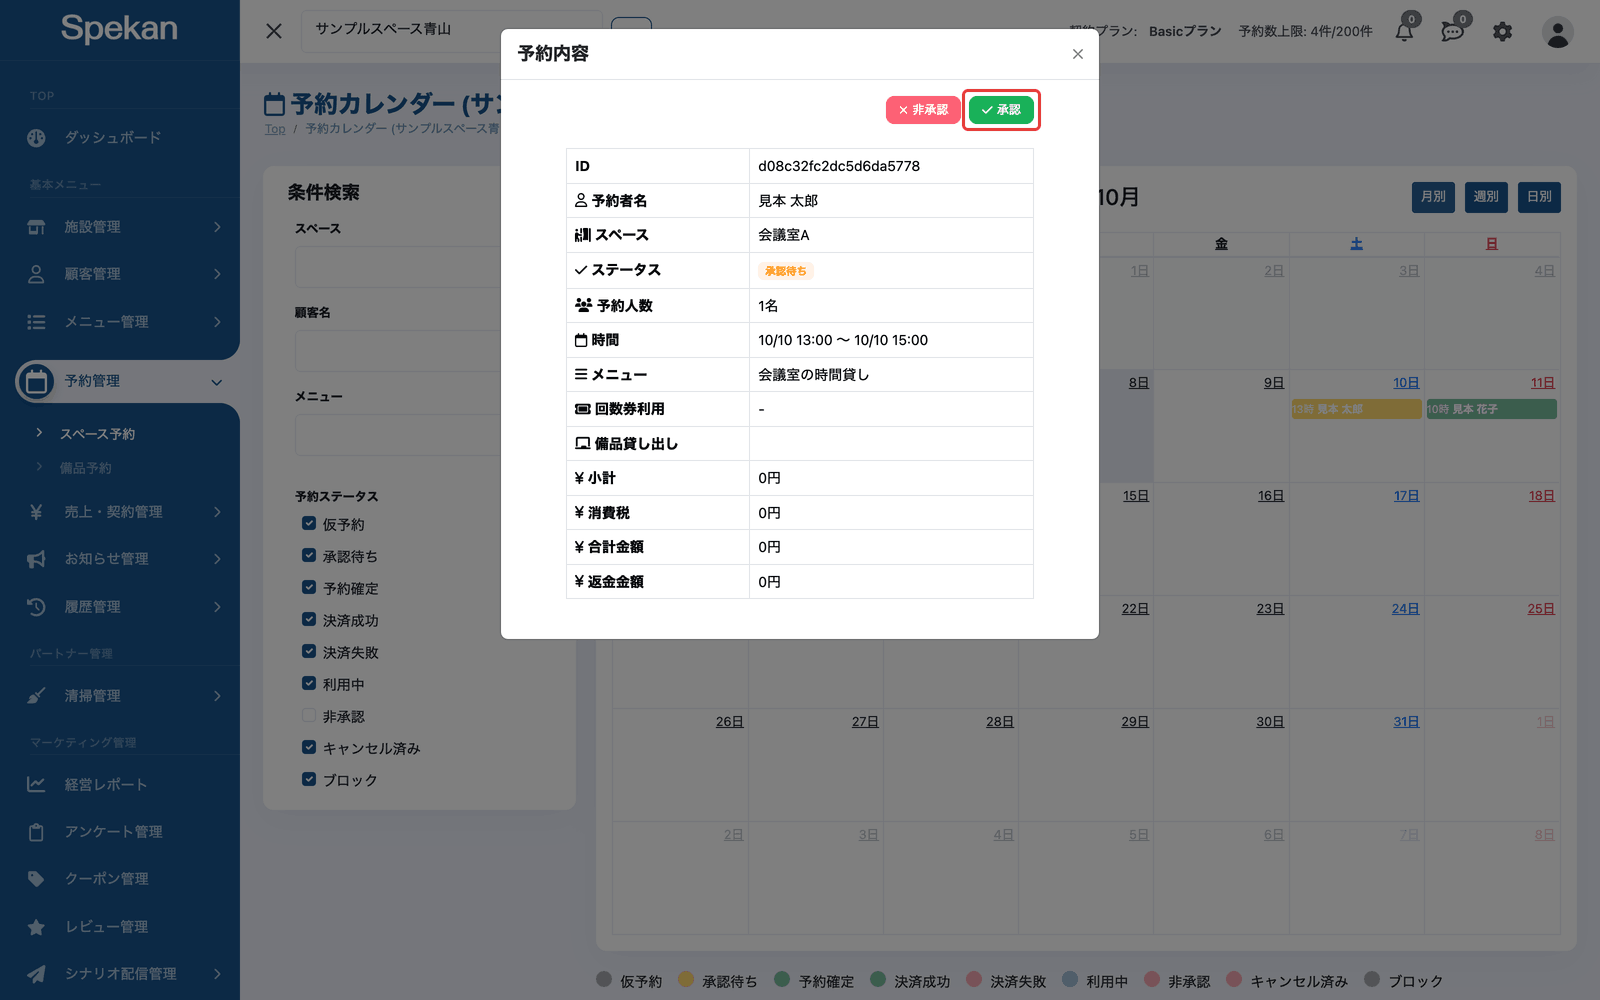Click the お知らせ管理 megaphone icon
The width and height of the screenshot is (1600, 1000).
[36, 559]
